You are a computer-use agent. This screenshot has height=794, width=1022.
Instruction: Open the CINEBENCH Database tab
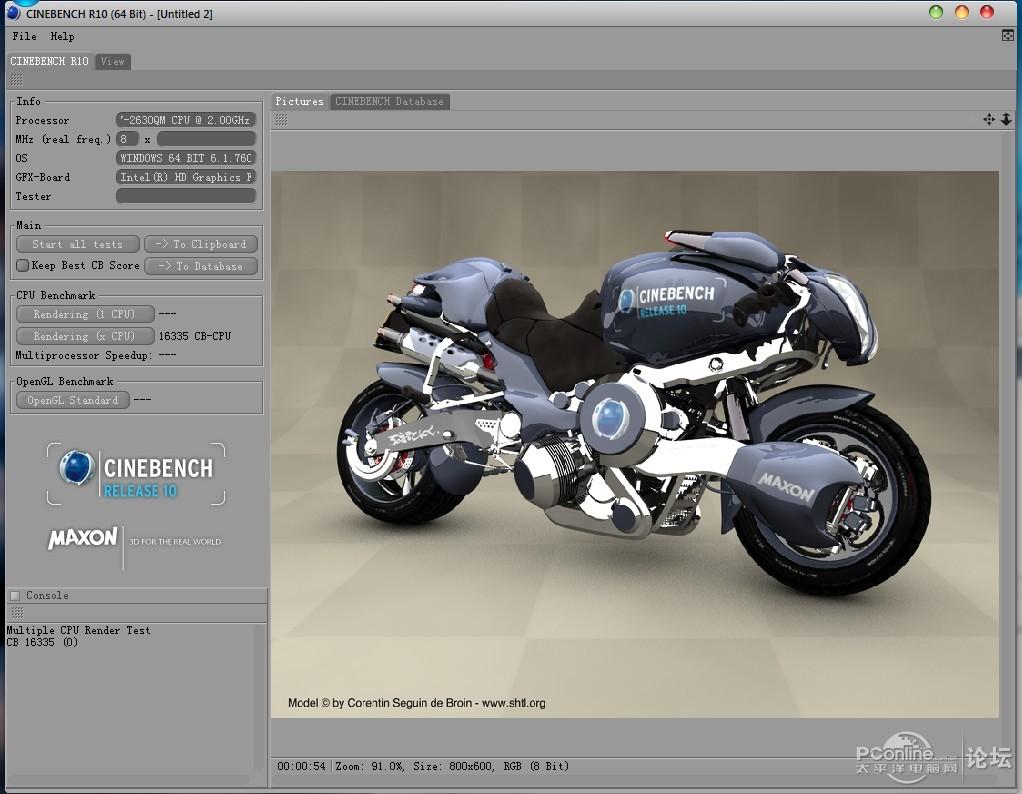(390, 101)
